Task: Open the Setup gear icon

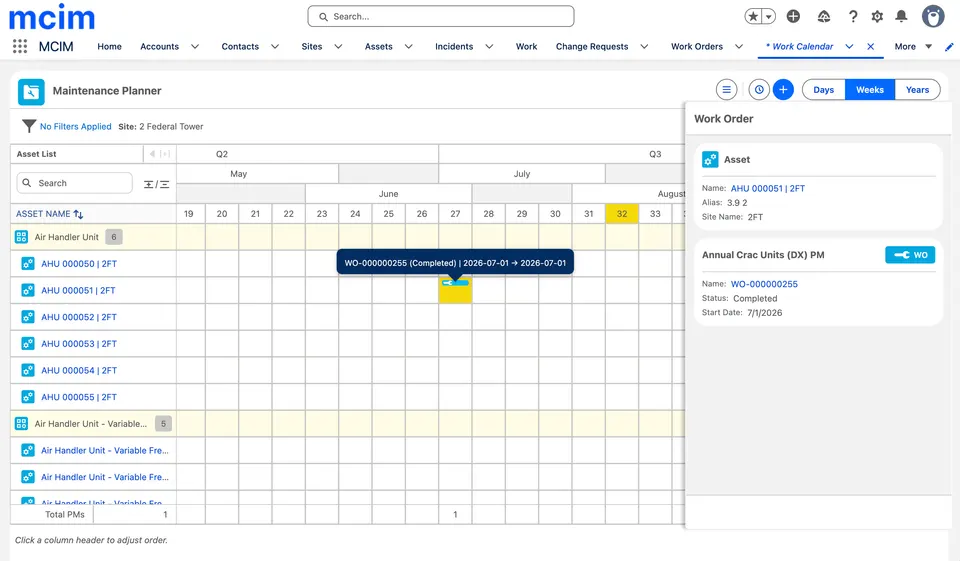Action: (877, 17)
